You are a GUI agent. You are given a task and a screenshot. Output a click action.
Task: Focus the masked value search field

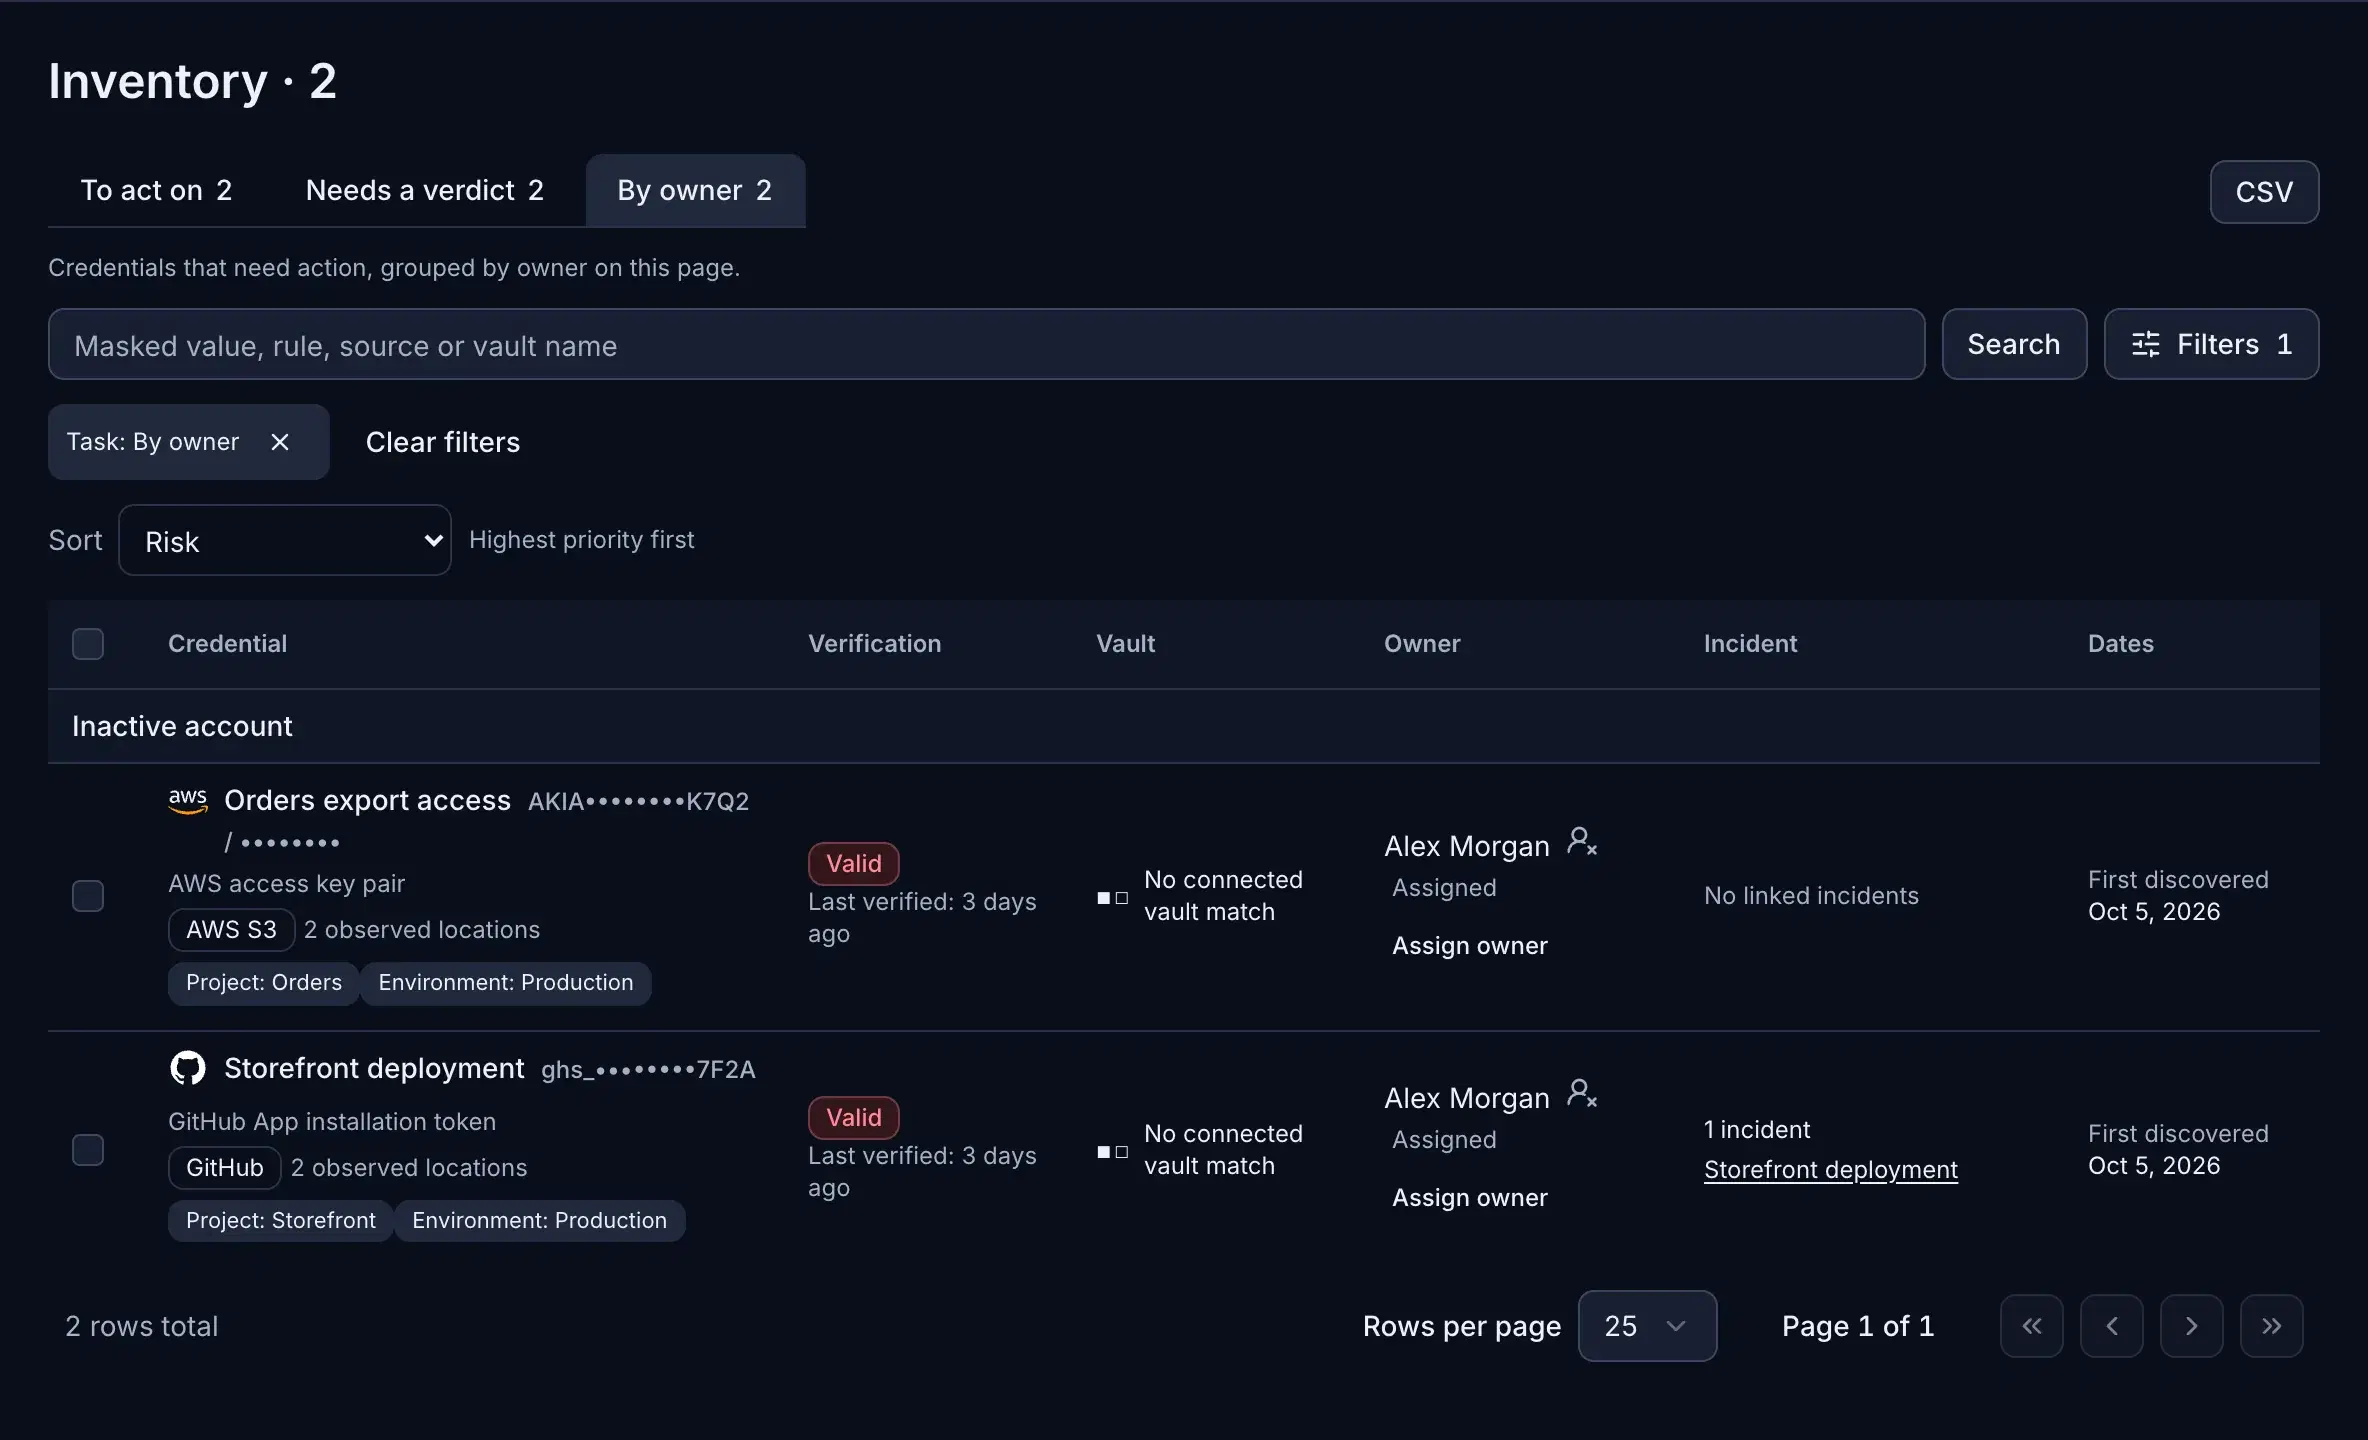click(x=986, y=344)
